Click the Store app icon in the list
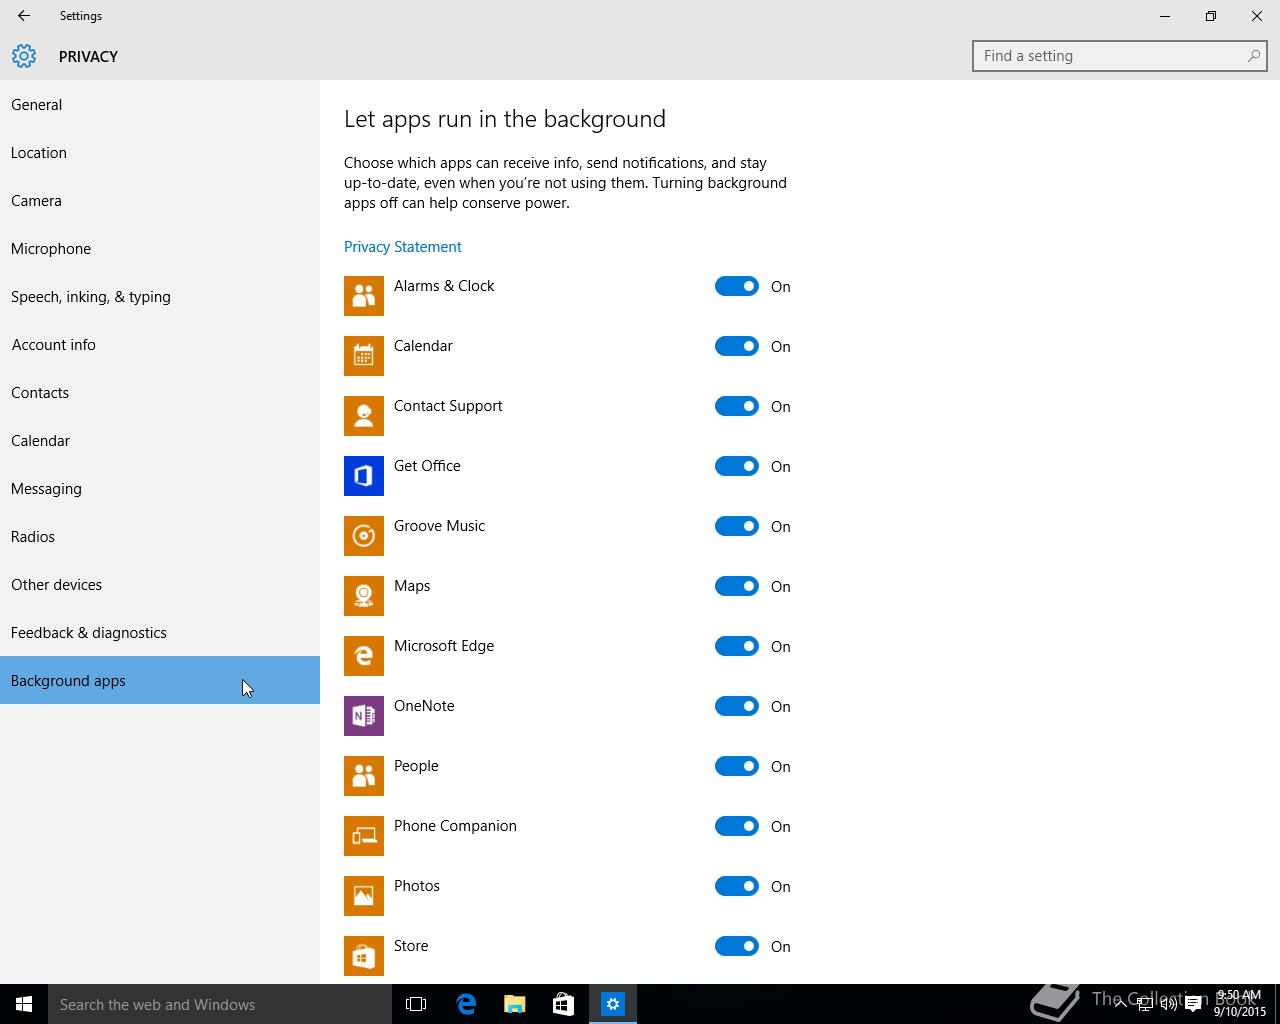The height and width of the screenshot is (1024, 1280). click(x=364, y=956)
